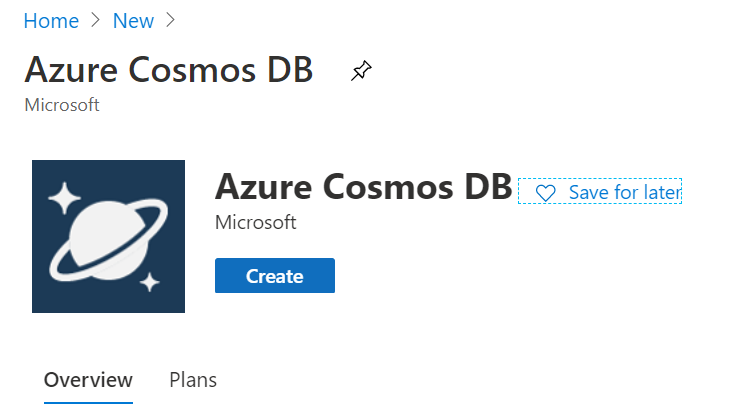Switch to the Plans tab

click(193, 380)
